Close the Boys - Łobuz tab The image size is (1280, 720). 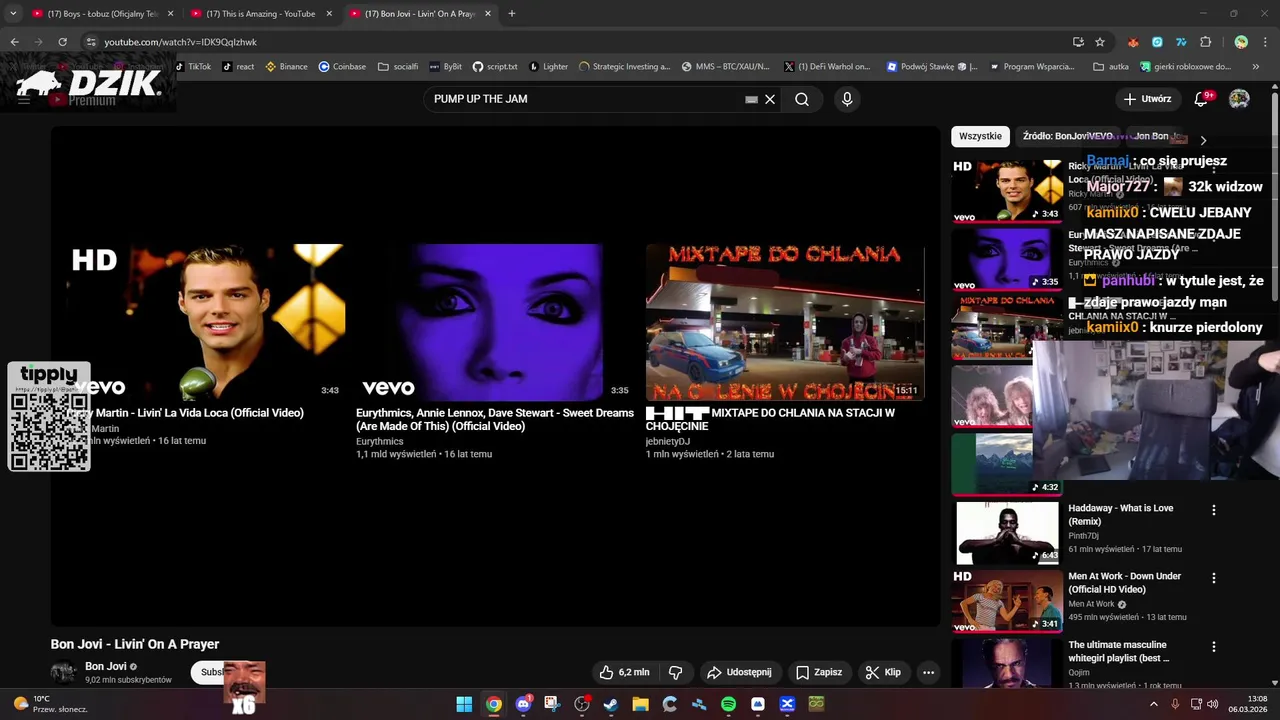click(170, 14)
